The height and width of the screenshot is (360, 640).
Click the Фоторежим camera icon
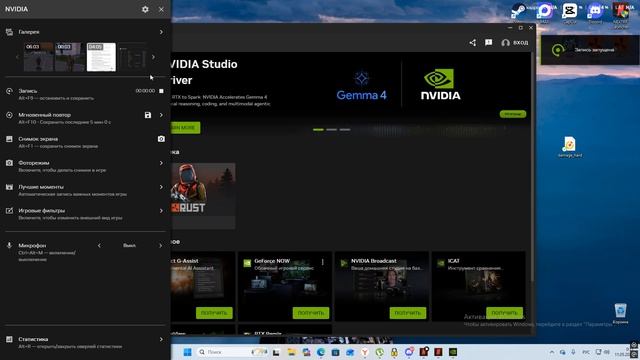click(x=9, y=163)
